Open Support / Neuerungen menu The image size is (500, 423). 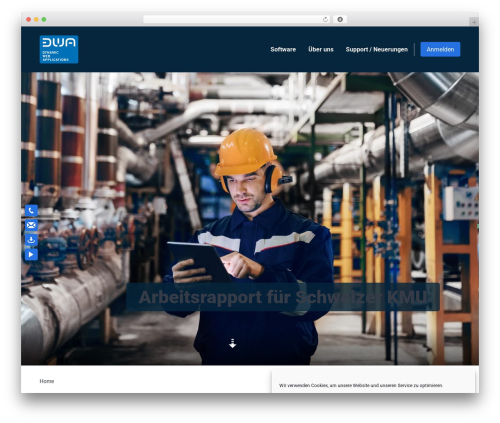coord(377,49)
